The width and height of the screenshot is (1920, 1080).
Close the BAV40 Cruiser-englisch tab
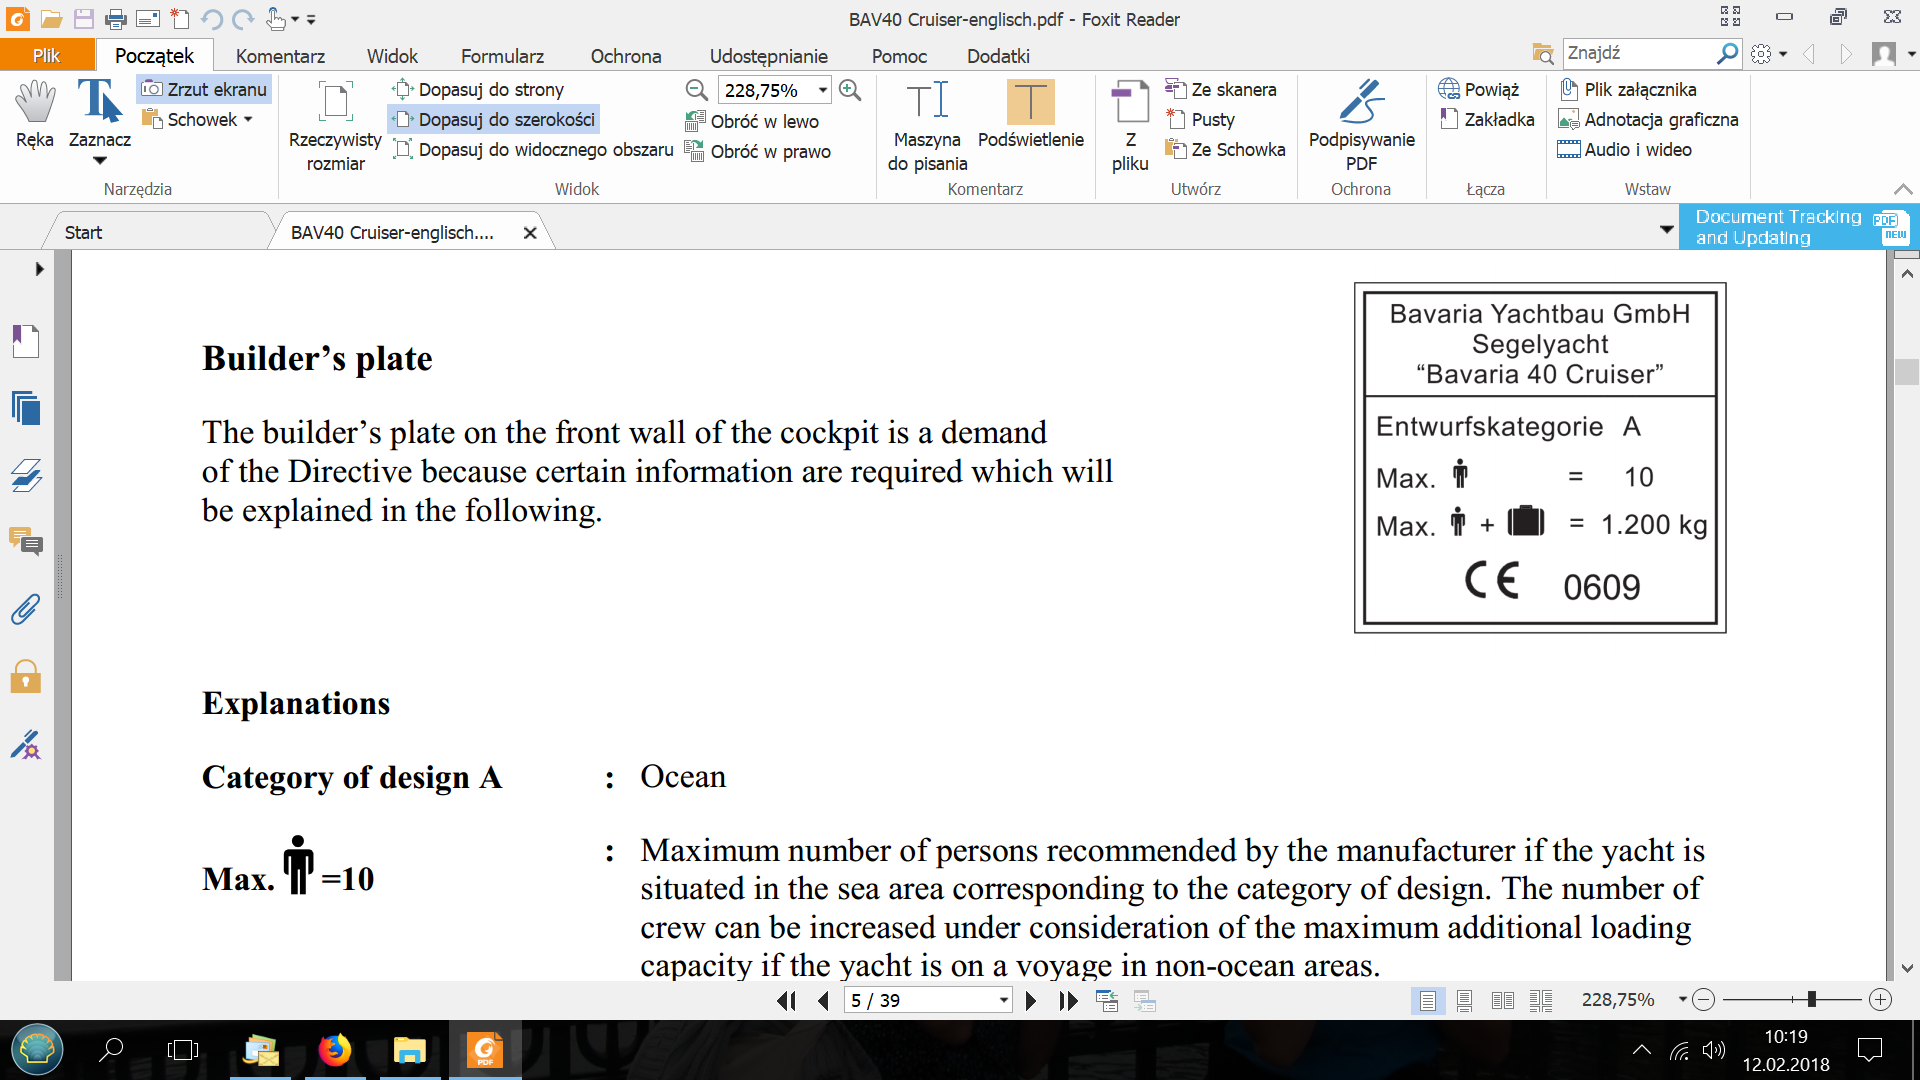tap(530, 233)
